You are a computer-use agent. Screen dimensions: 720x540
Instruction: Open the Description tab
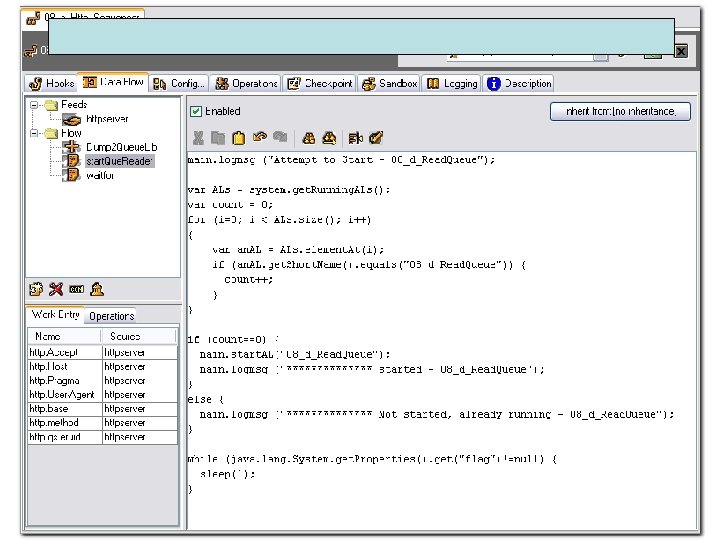[x=519, y=84]
